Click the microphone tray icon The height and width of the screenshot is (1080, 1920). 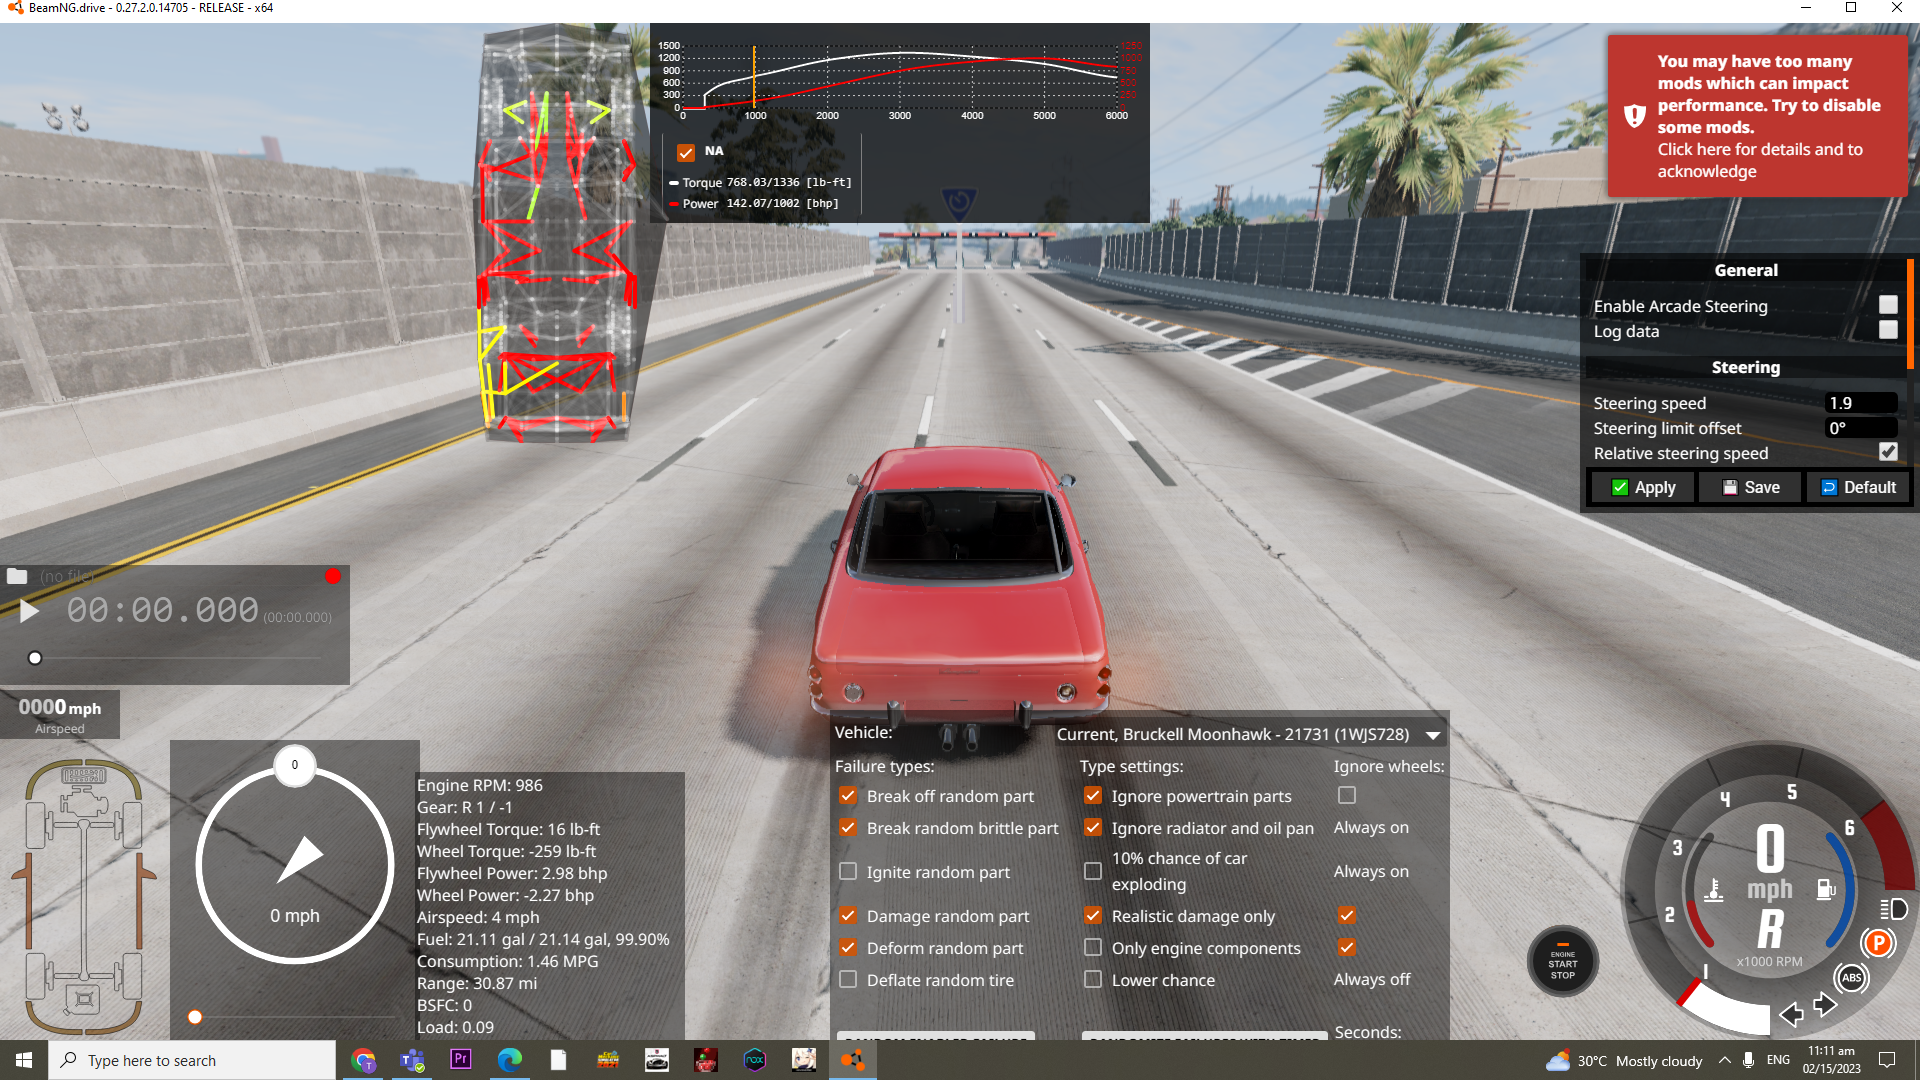coord(1748,1060)
